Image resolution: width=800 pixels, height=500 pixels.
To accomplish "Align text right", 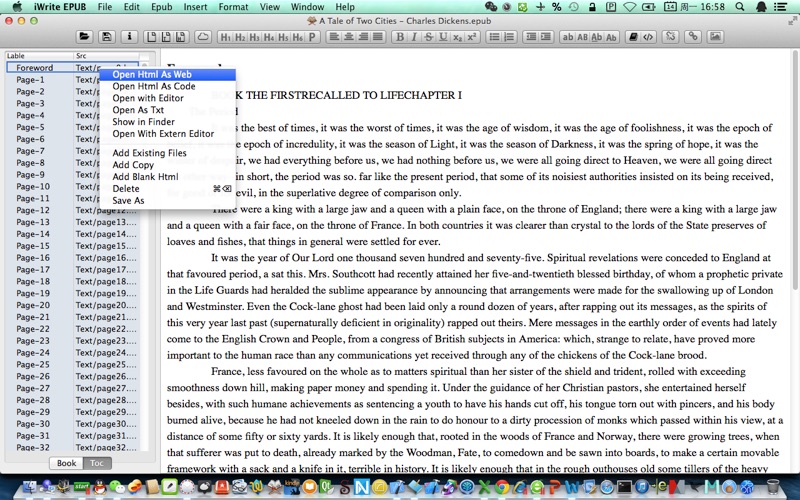I will pos(363,37).
